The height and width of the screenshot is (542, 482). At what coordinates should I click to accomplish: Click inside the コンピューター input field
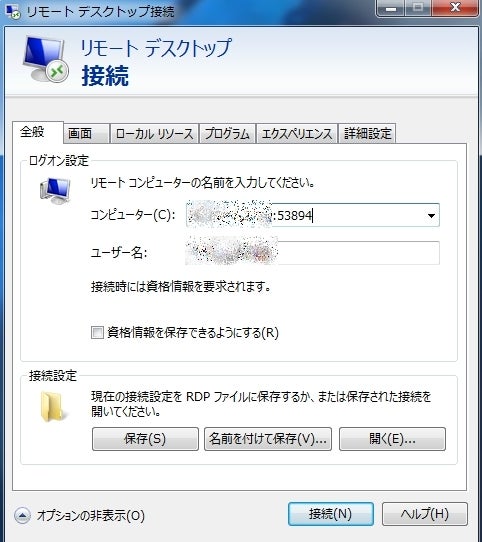313,215
